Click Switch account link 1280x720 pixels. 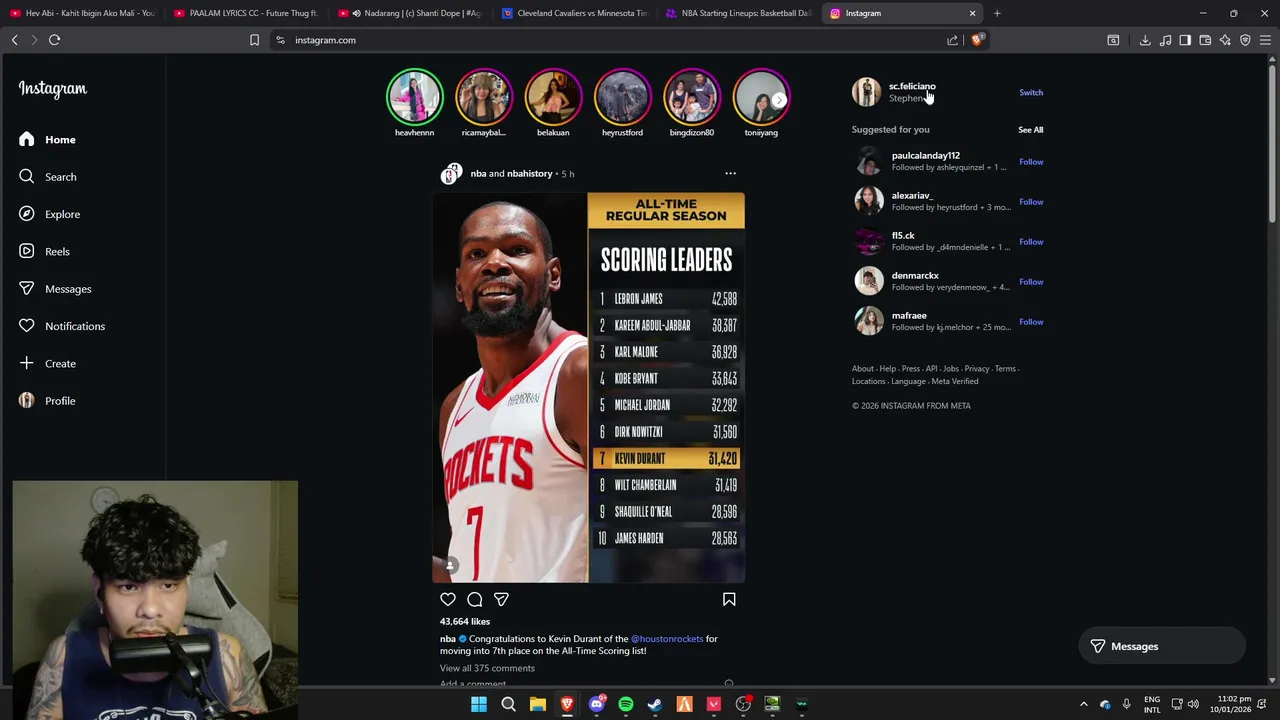(1031, 93)
